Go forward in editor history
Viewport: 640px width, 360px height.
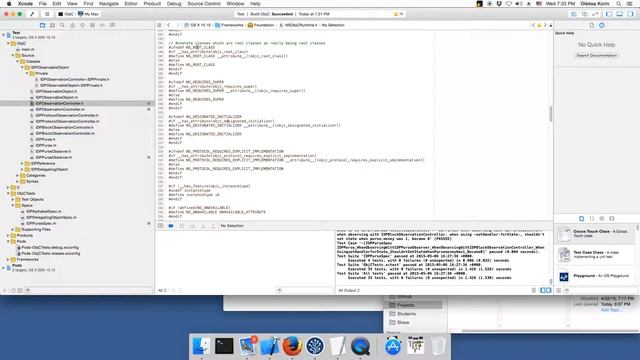[177, 25]
